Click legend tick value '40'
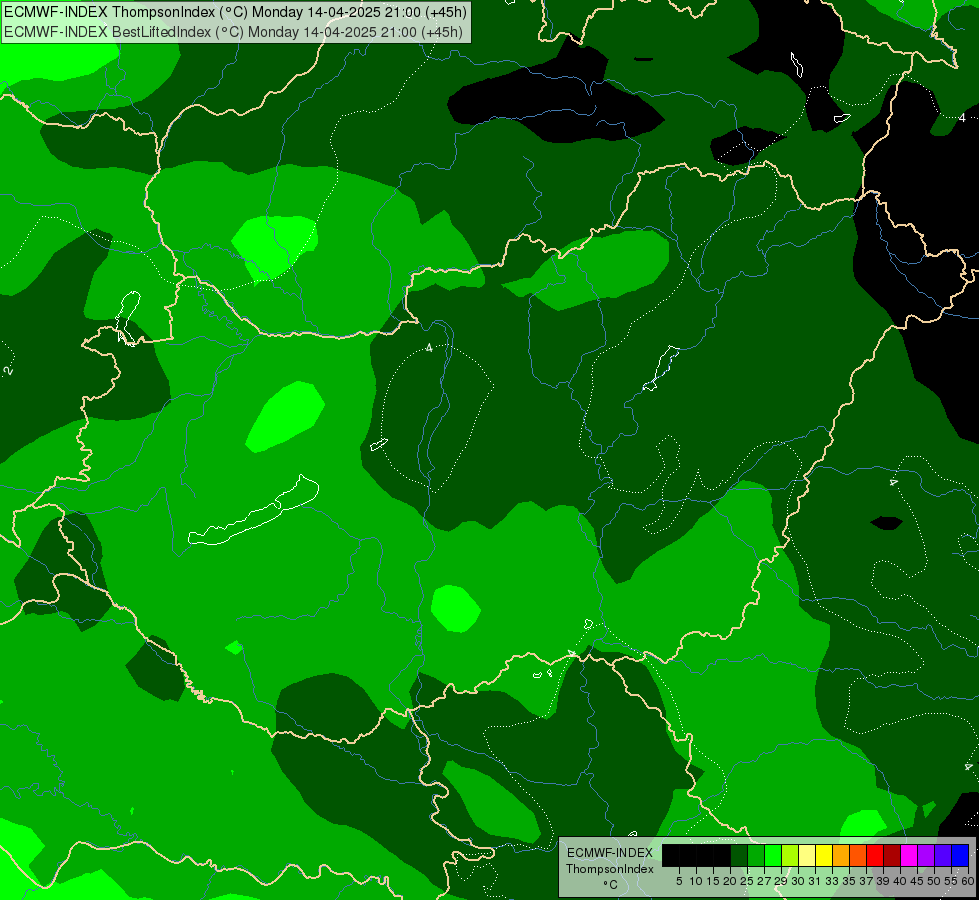 [900, 881]
